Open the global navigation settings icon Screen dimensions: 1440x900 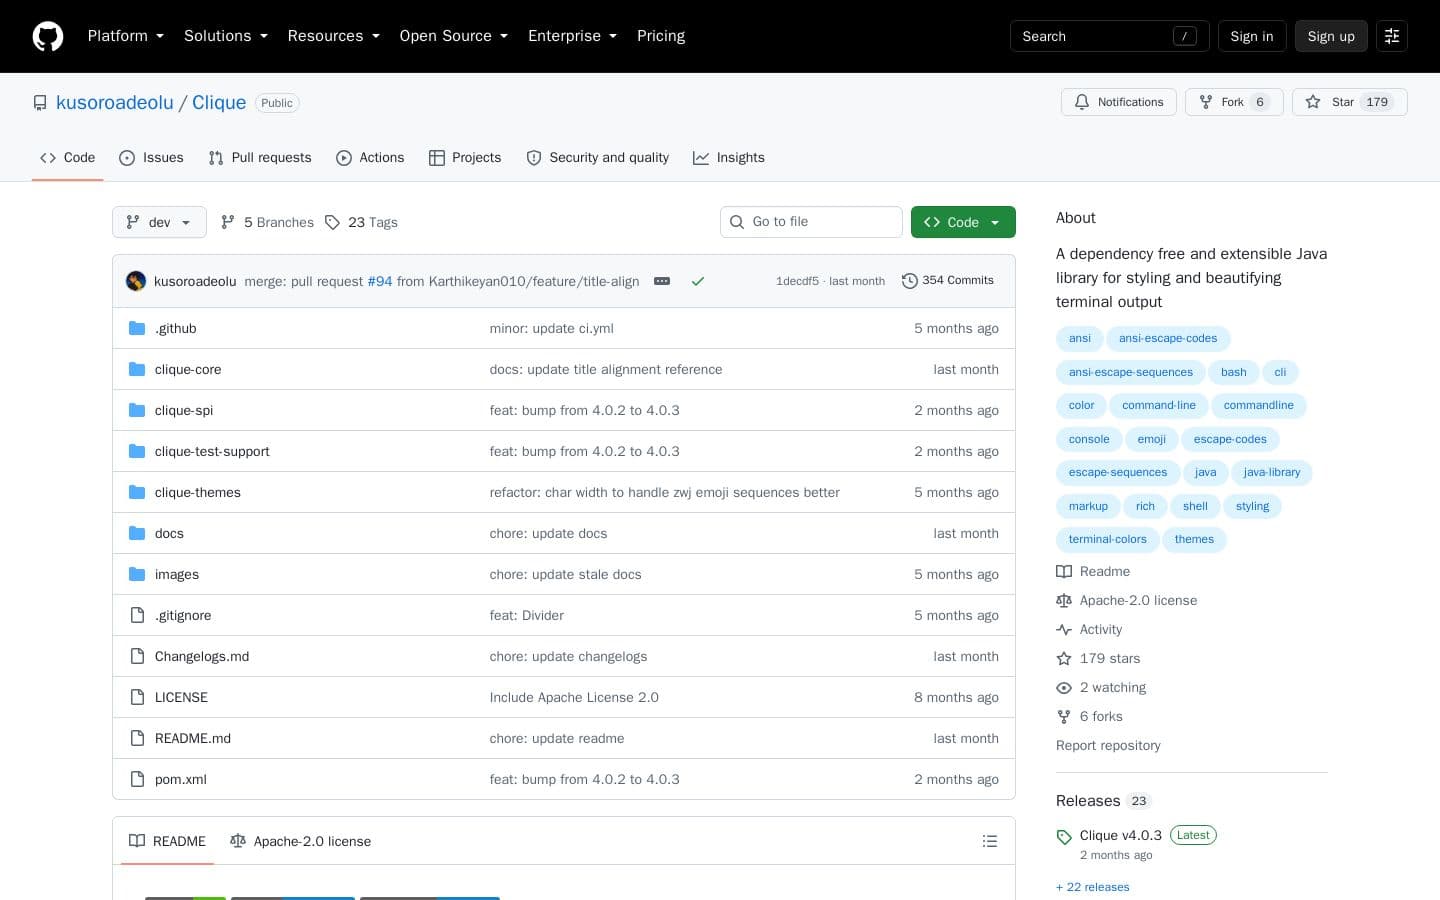[x=1392, y=36]
